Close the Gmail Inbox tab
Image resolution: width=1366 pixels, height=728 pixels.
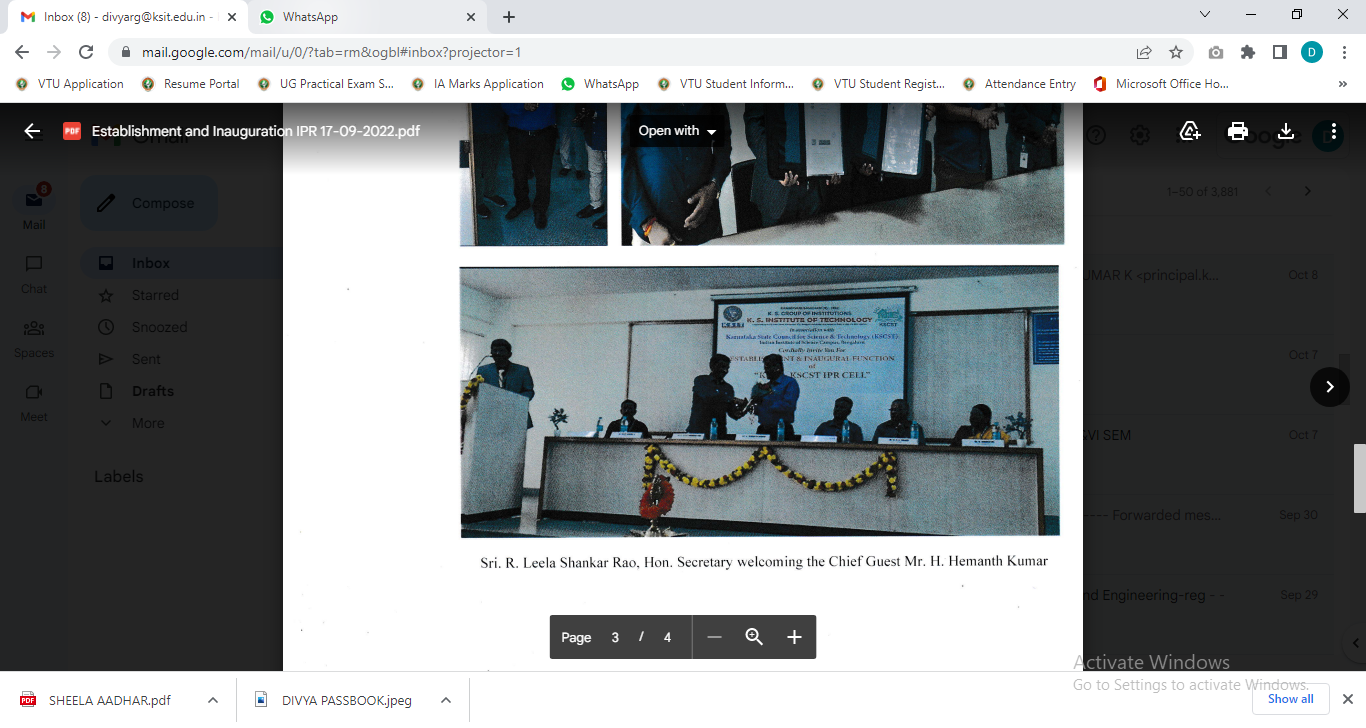tap(231, 17)
